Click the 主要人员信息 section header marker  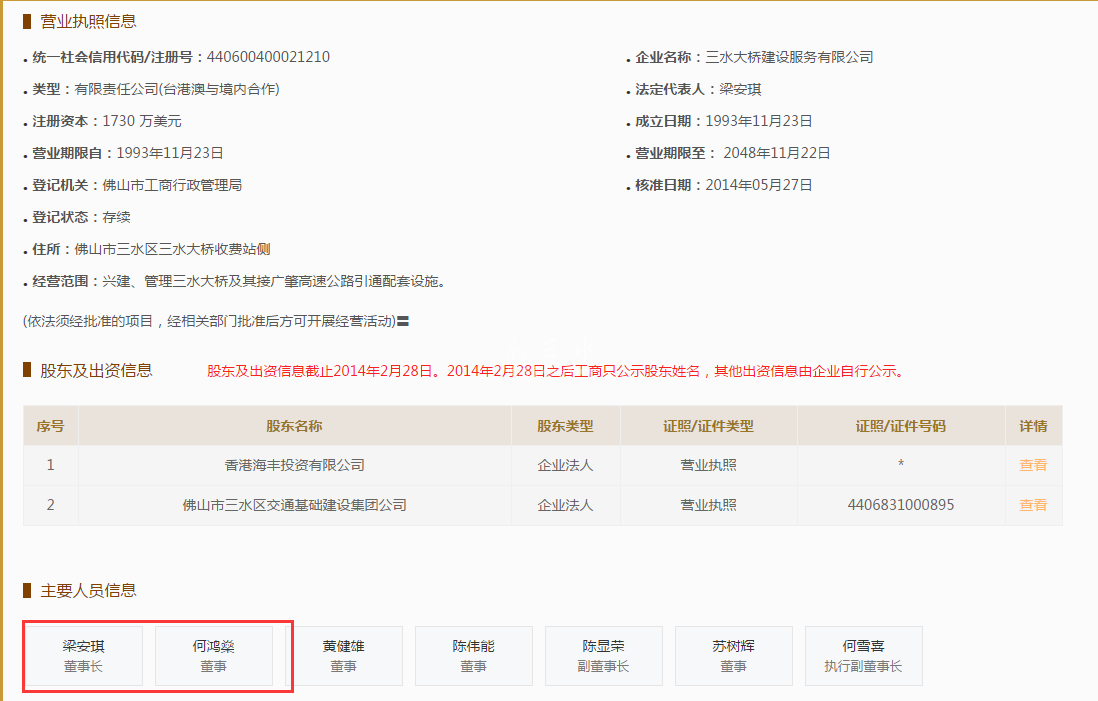27,591
